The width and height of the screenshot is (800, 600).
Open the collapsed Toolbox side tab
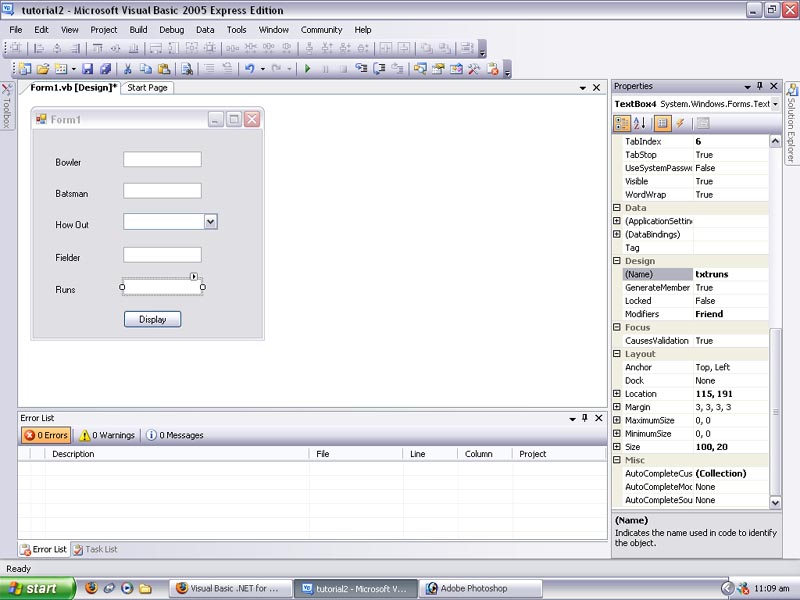(x=7, y=106)
